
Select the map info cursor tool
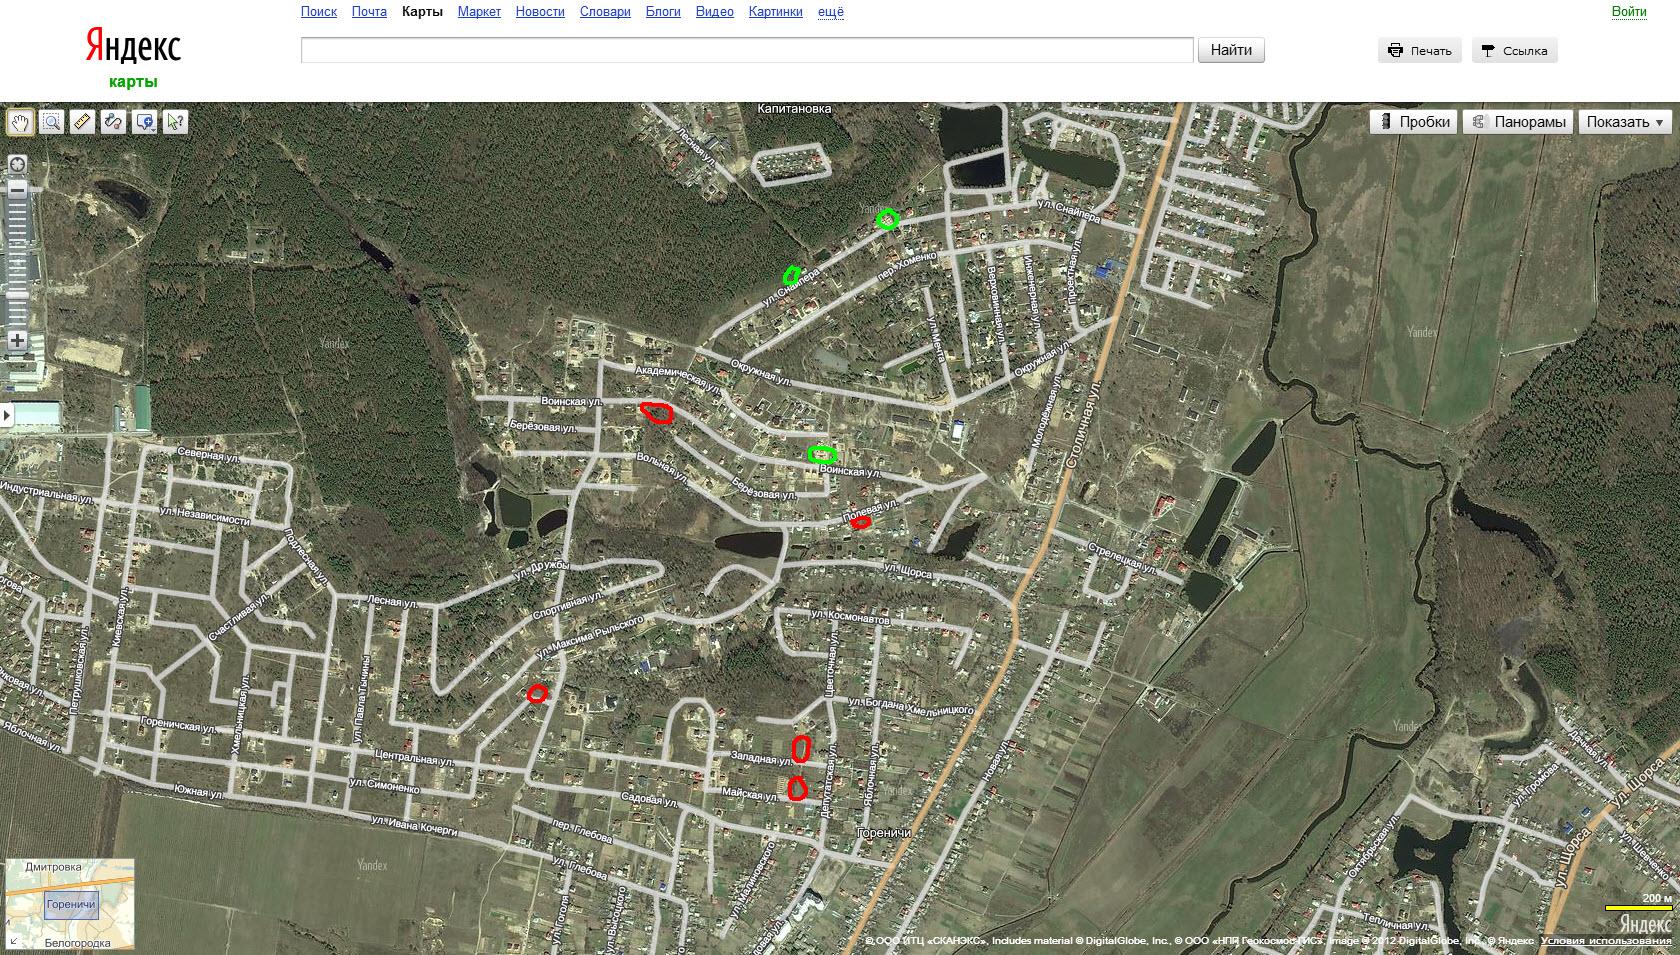point(175,122)
